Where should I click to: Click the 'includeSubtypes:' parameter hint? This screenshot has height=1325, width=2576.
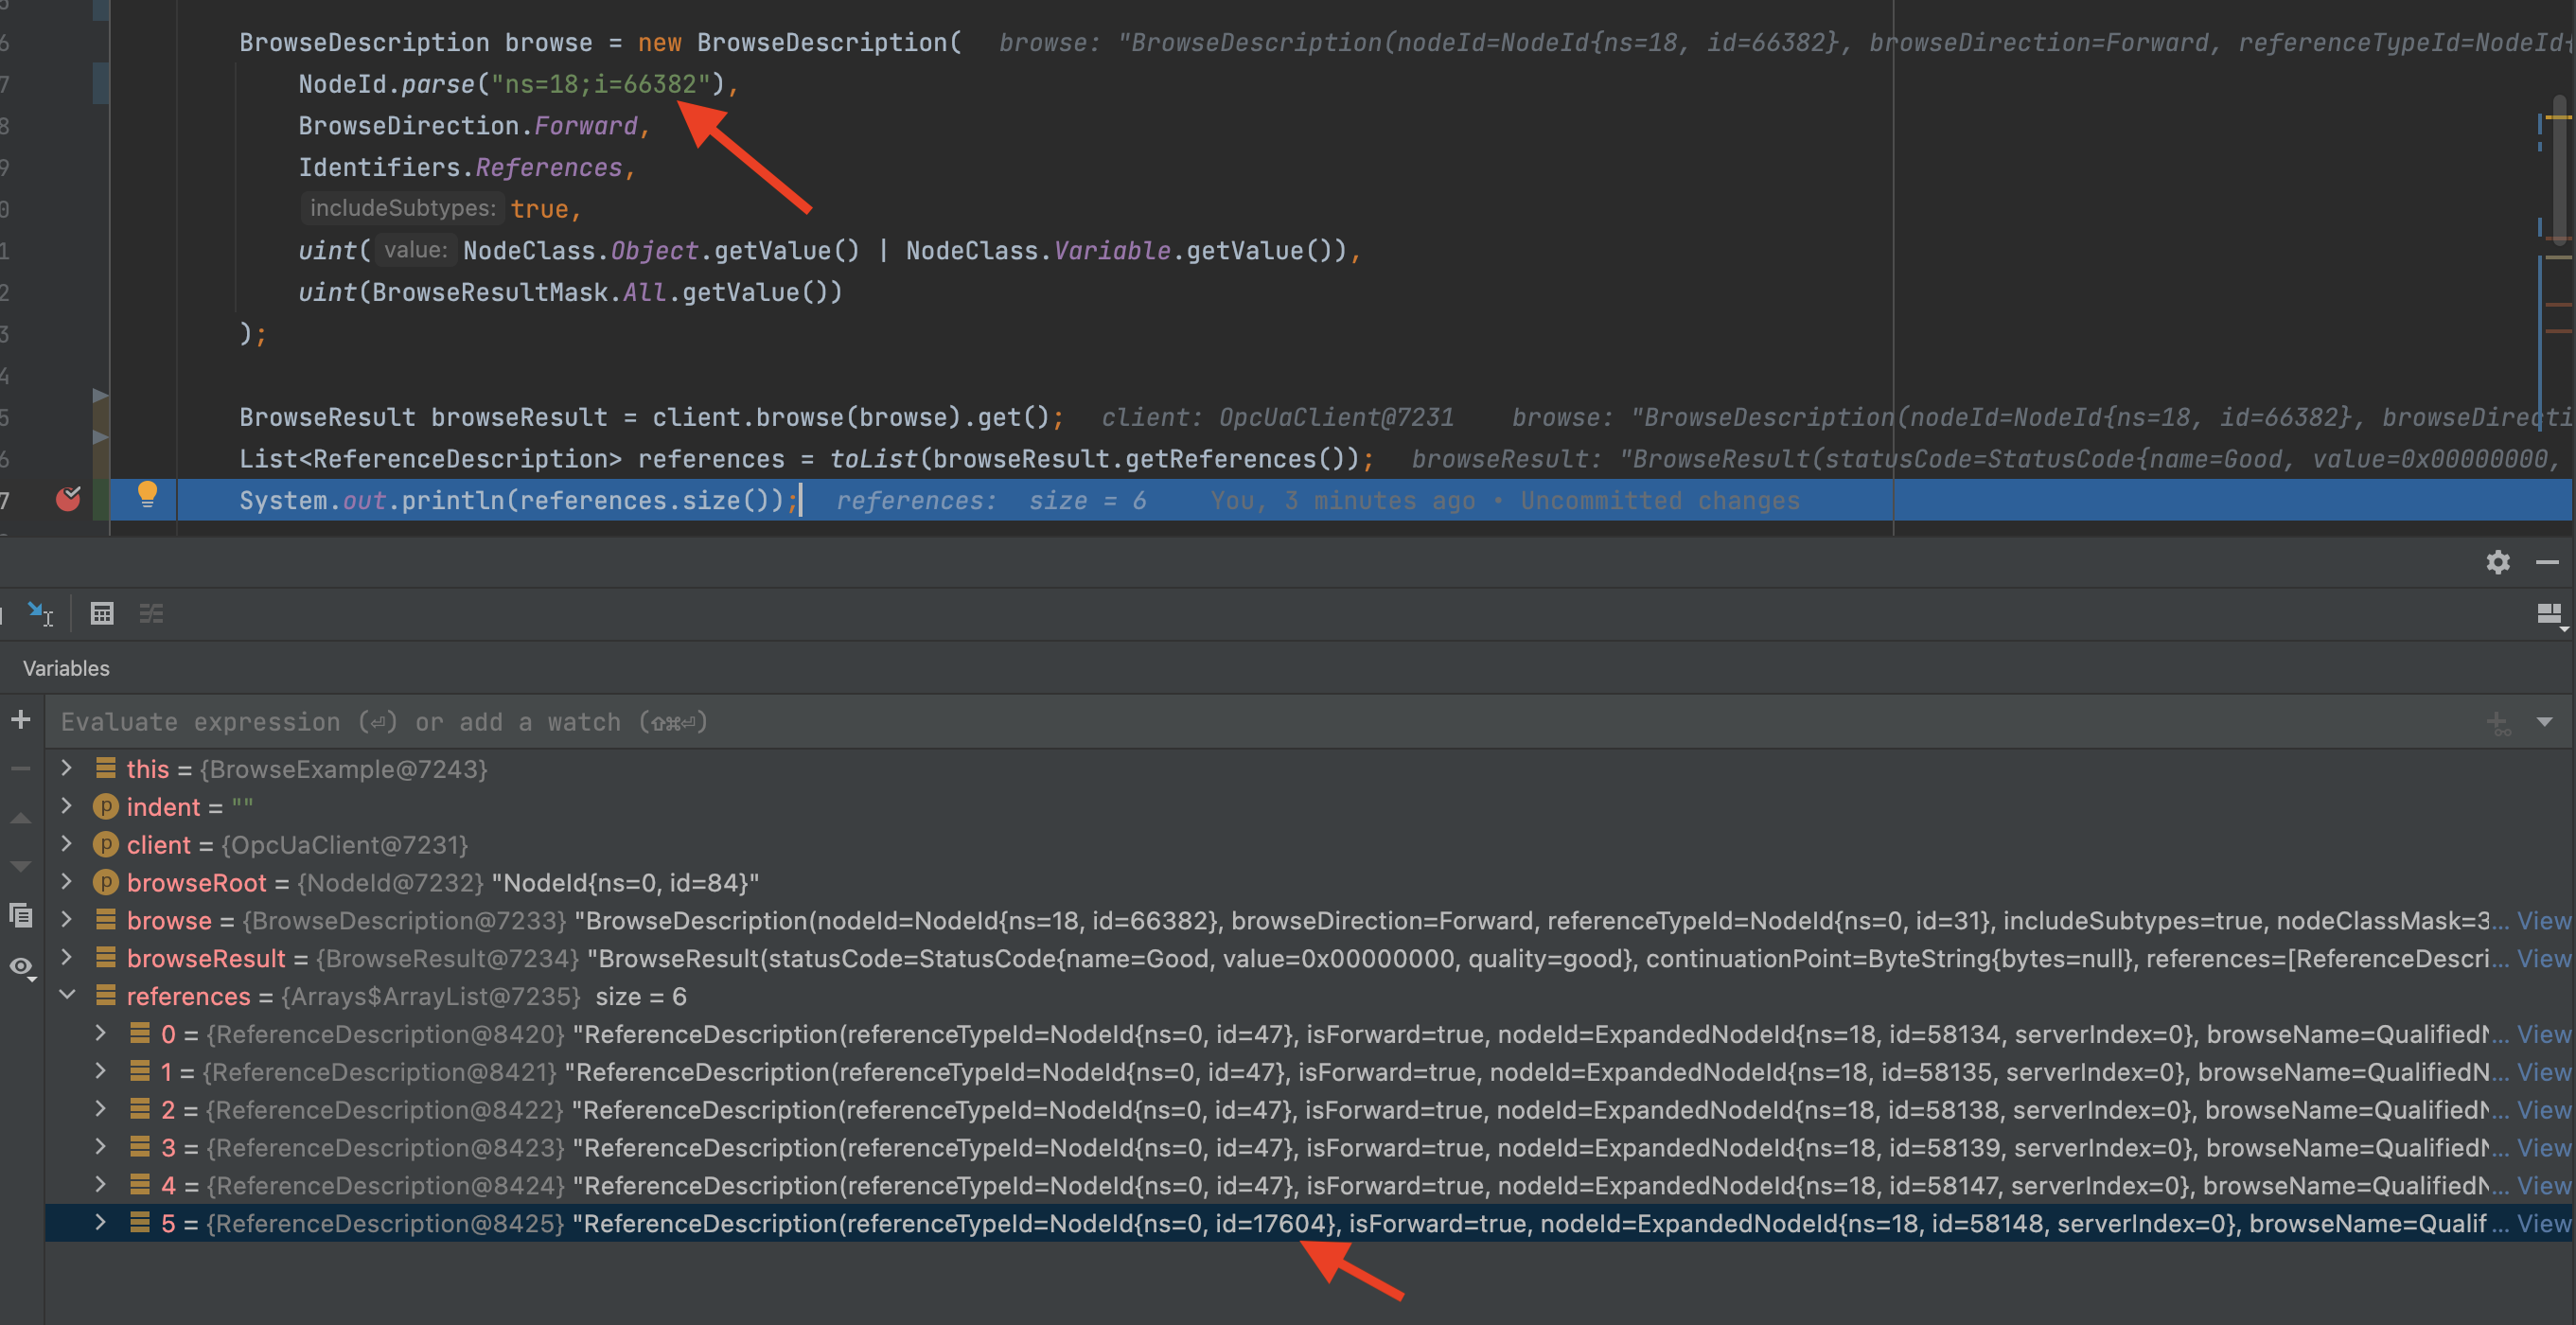point(402,208)
